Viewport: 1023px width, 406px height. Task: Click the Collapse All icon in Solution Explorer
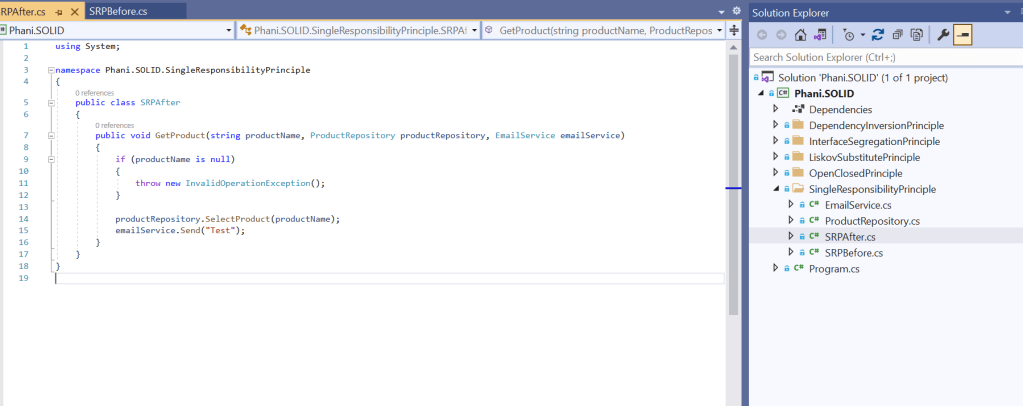point(897,35)
